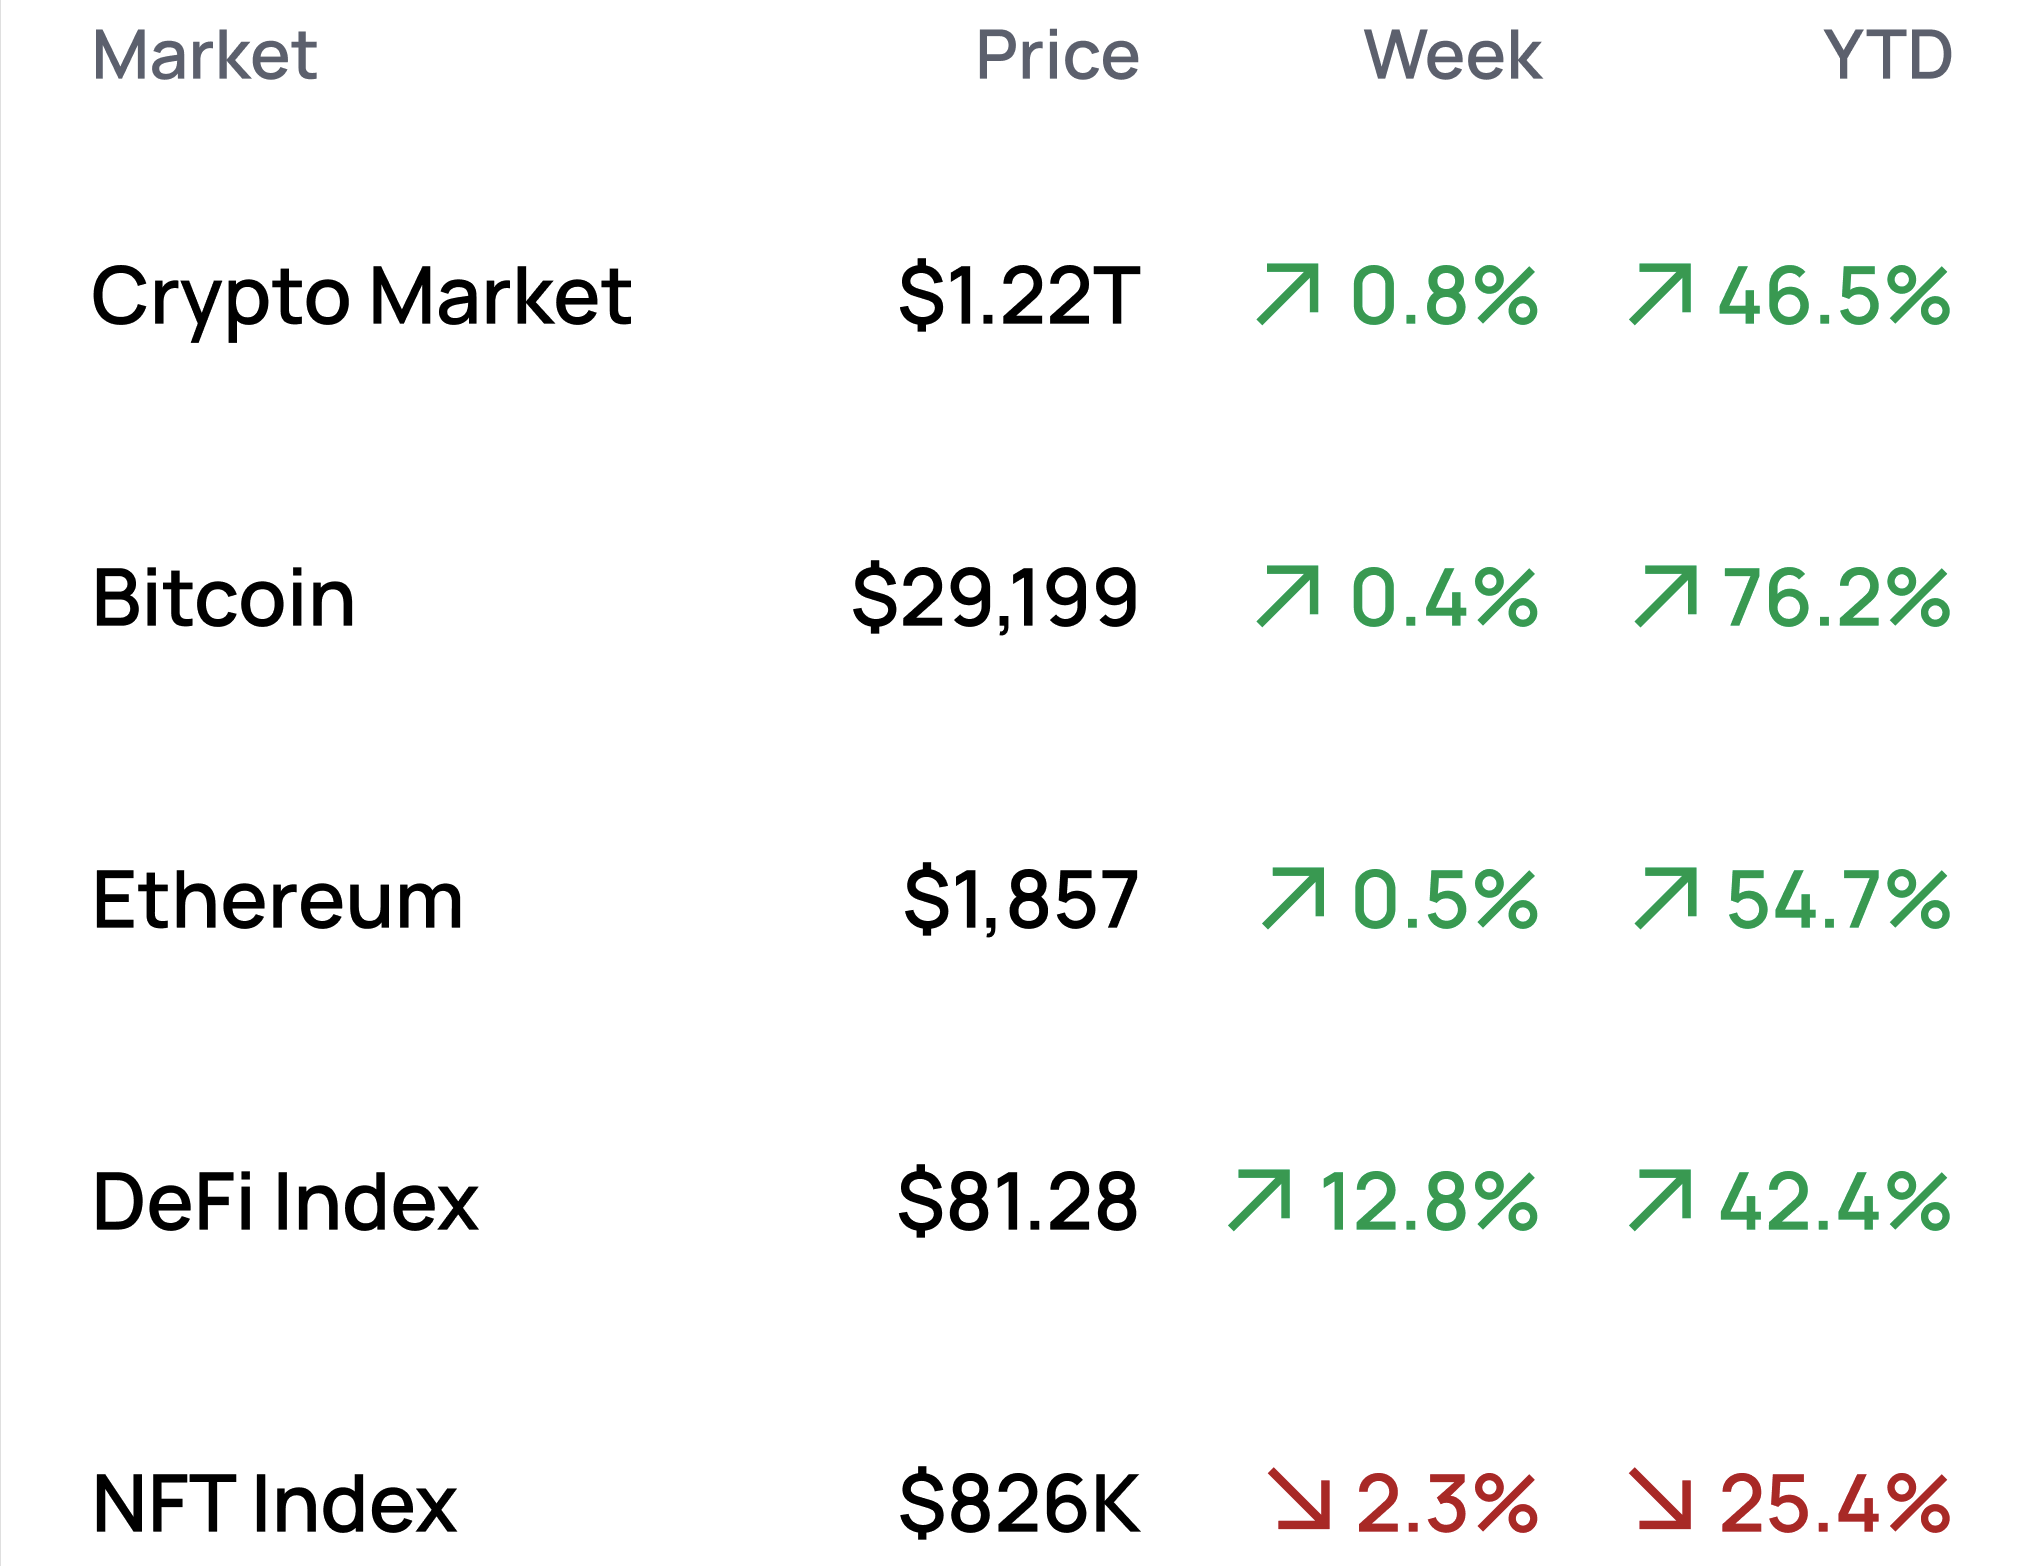Open the Ethereum row label
The height and width of the screenshot is (1566, 2044).
point(278,901)
